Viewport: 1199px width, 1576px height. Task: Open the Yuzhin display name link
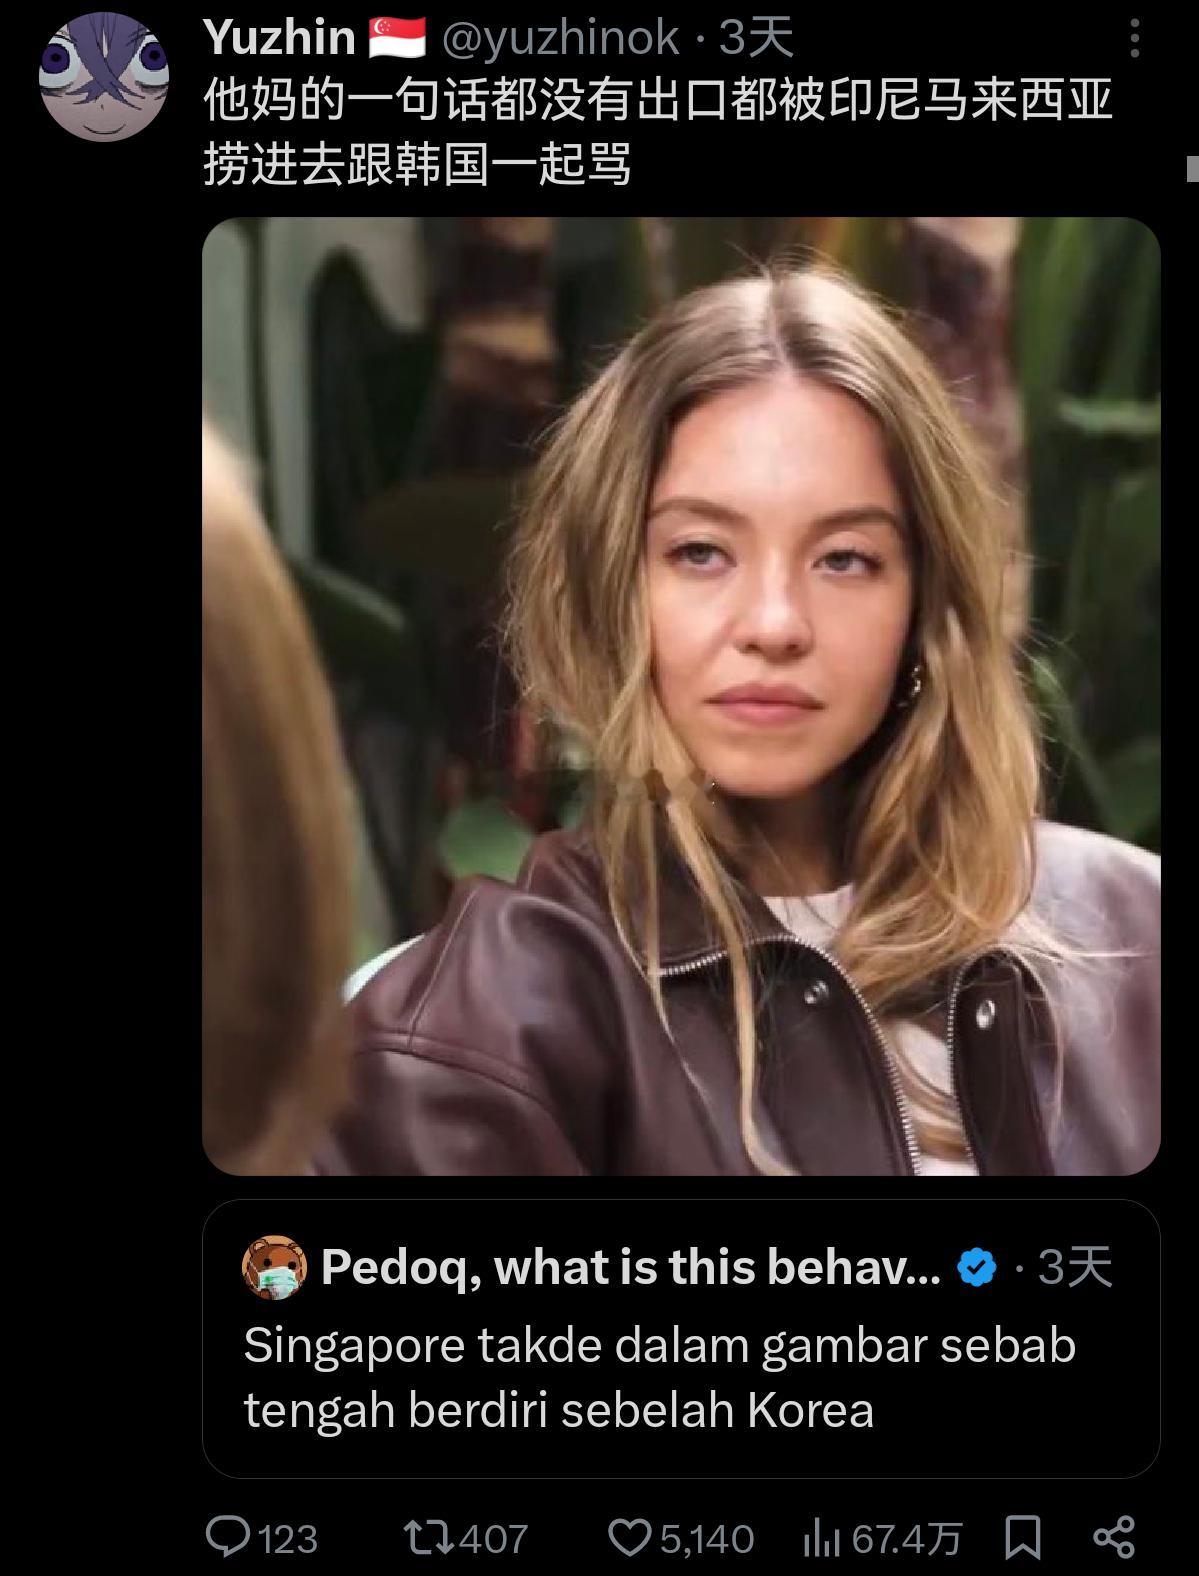[x=279, y=39]
